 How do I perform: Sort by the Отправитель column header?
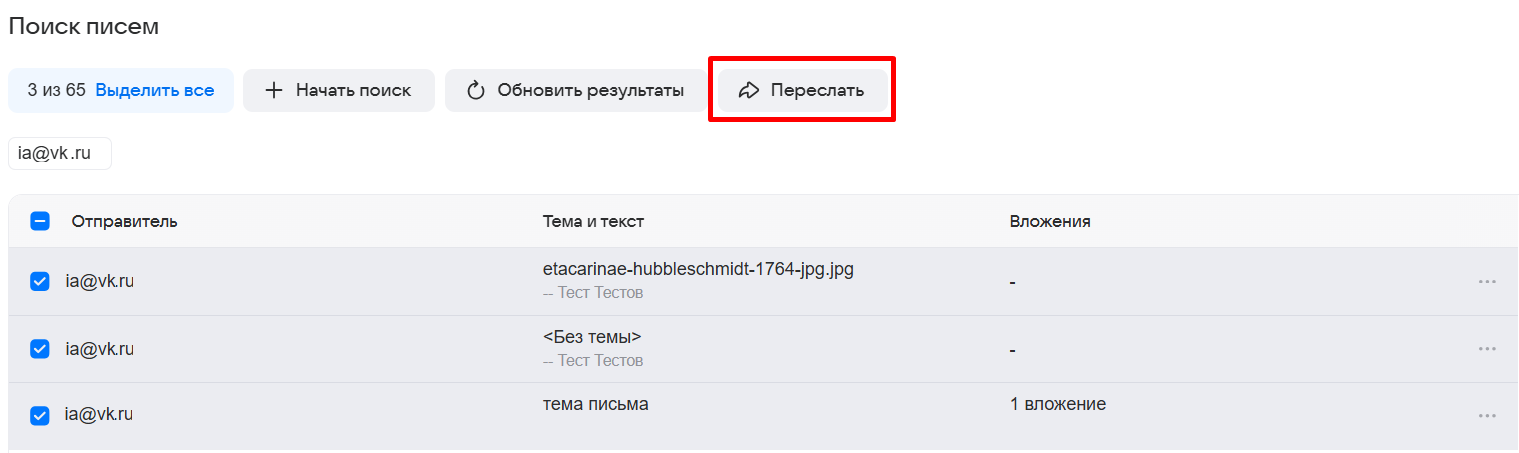pyautogui.click(x=124, y=221)
